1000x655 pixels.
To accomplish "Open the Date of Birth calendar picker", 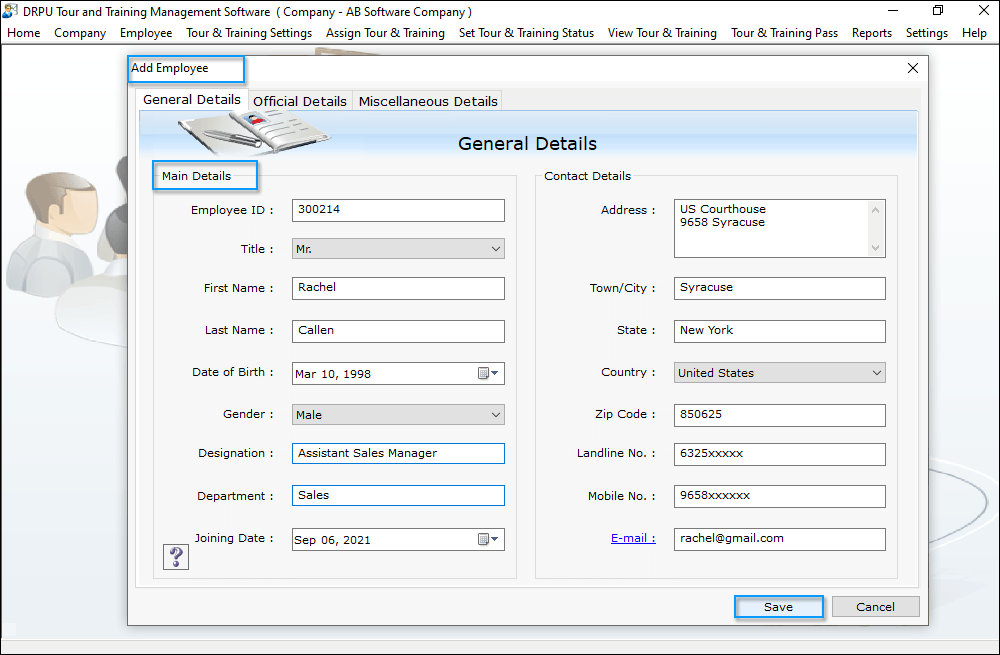I will point(488,374).
